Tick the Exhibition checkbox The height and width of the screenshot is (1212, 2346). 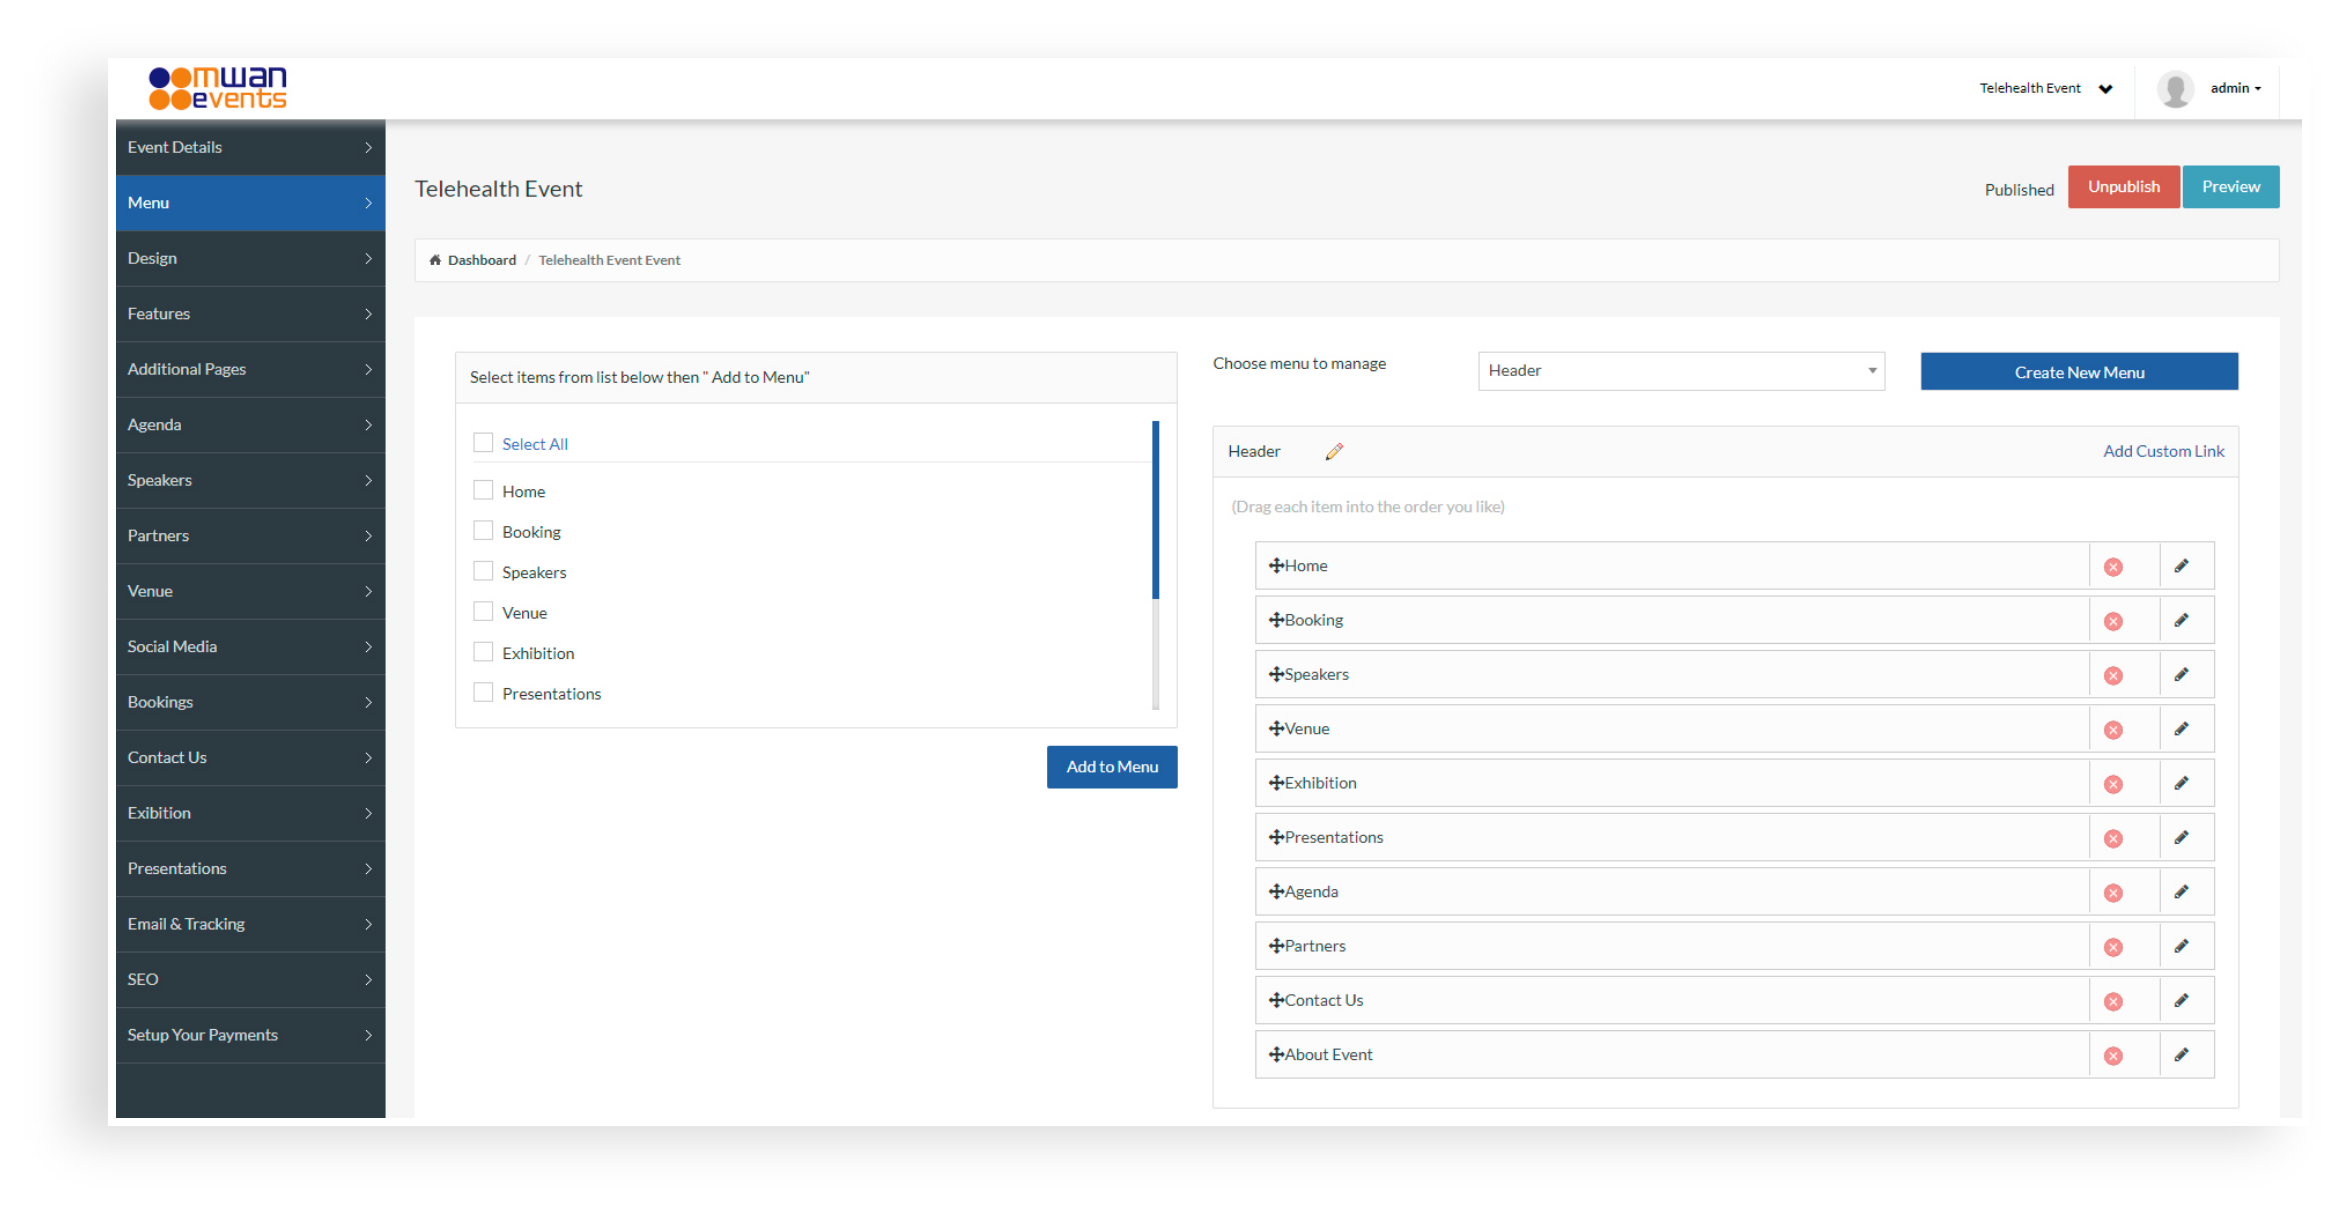pyautogui.click(x=483, y=652)
